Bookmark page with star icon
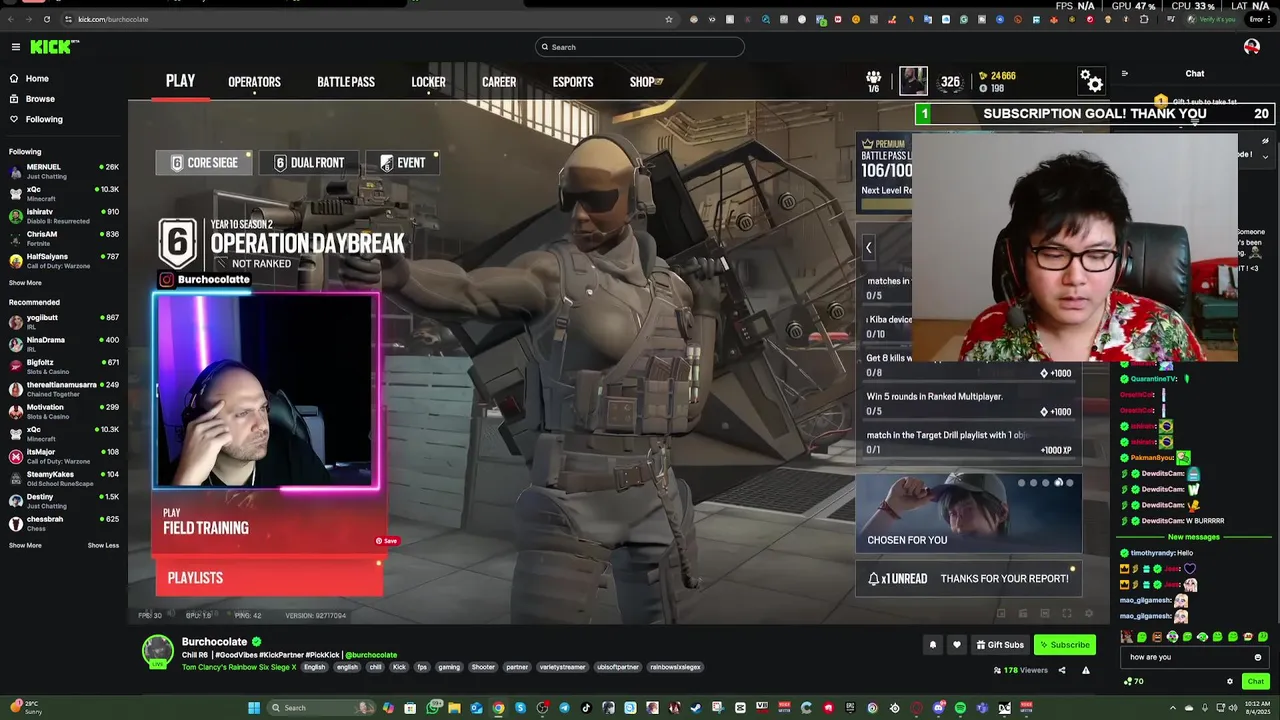Viewport: 1280px width, 720px height. tap(669, 19)
